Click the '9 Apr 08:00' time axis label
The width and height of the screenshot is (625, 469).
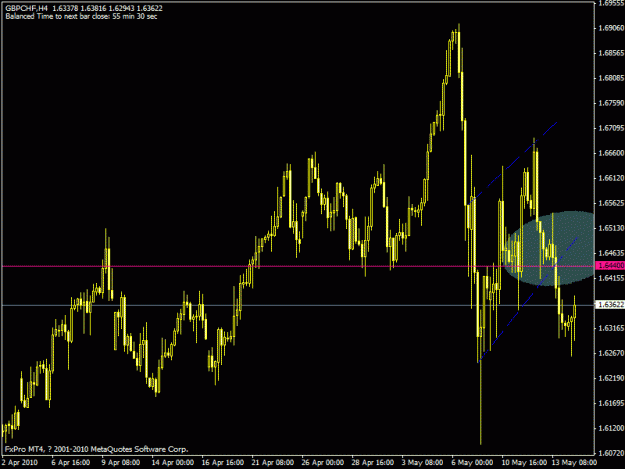click(x=120, y=463)
